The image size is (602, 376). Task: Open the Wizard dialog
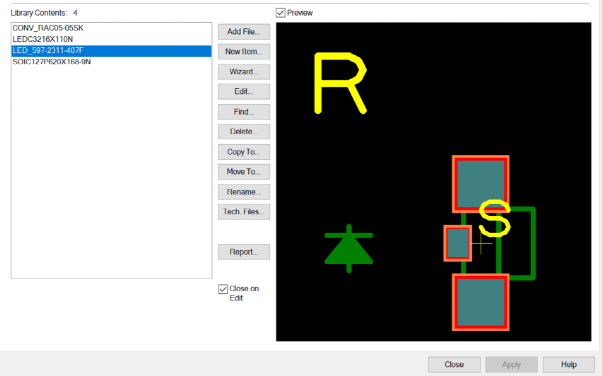pos(244,72)
